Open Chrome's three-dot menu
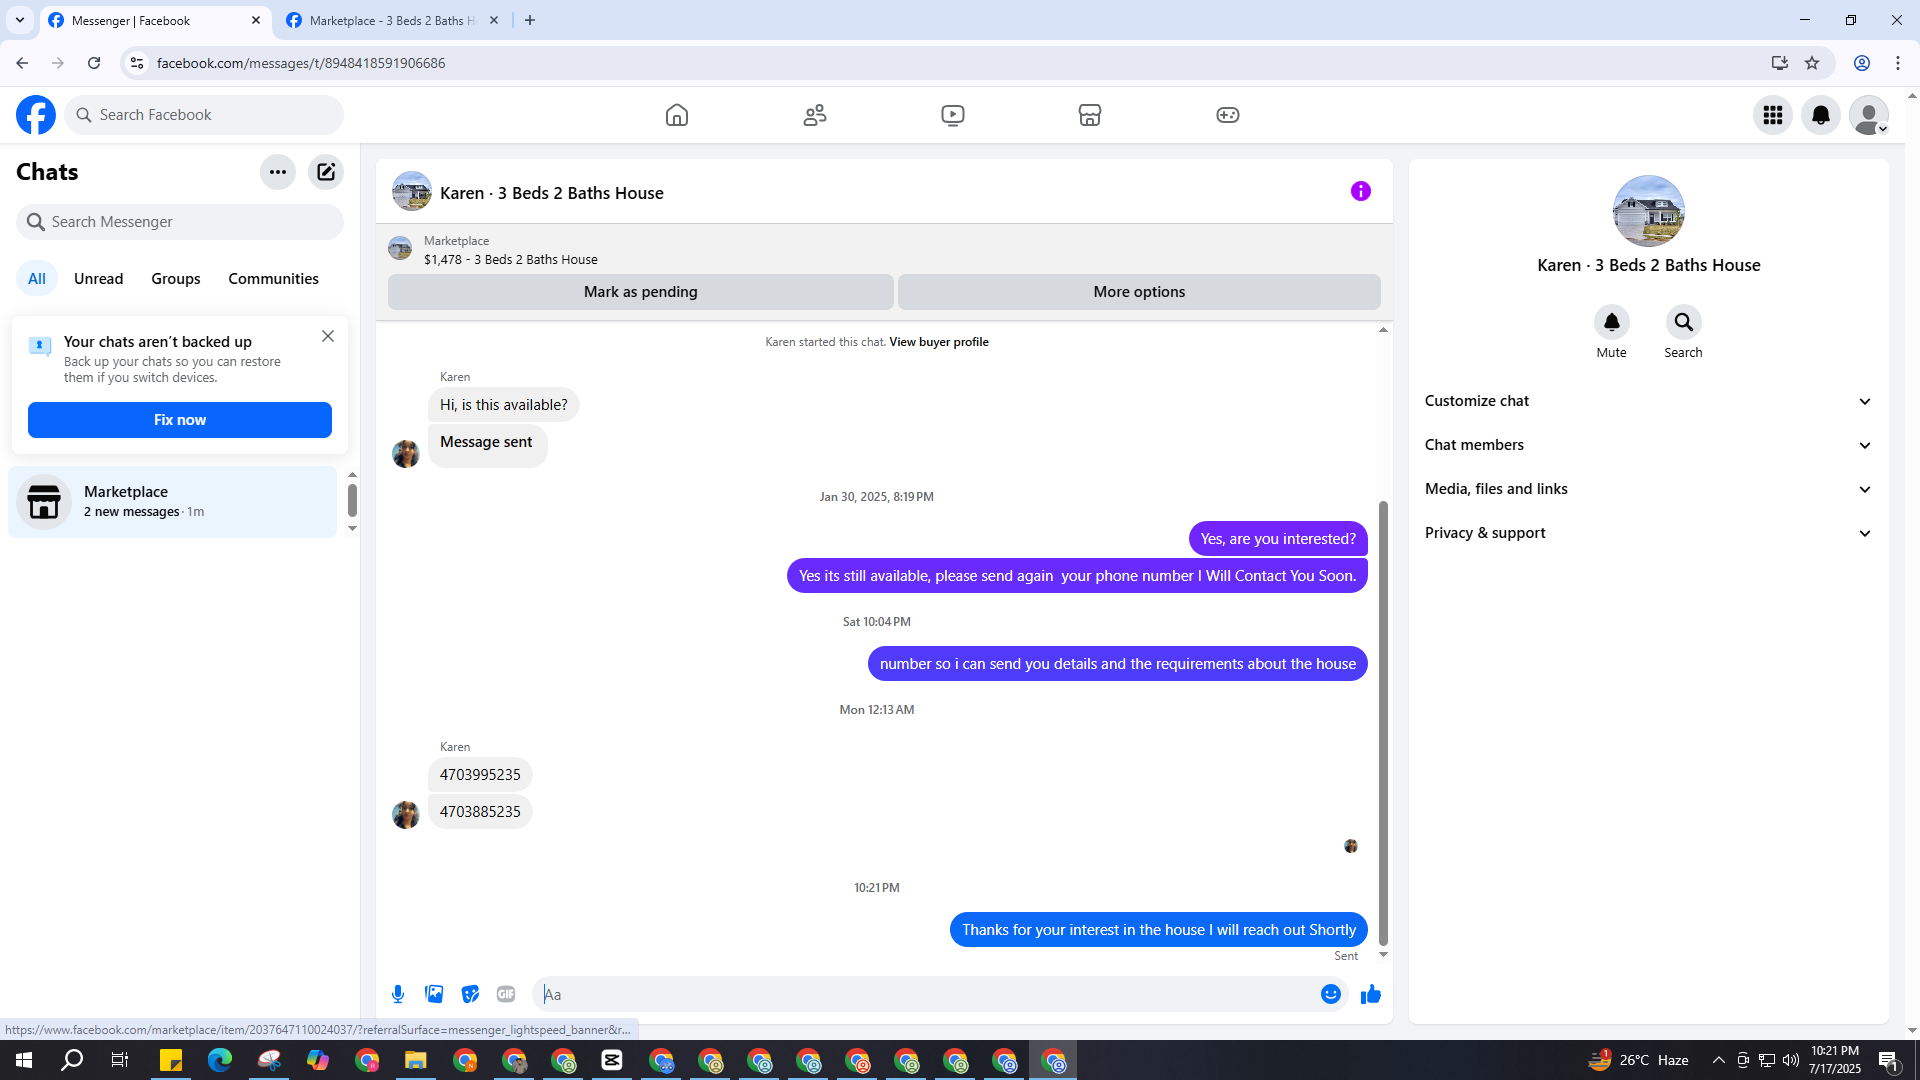 pyautogui.click(x=1898, y=63)
